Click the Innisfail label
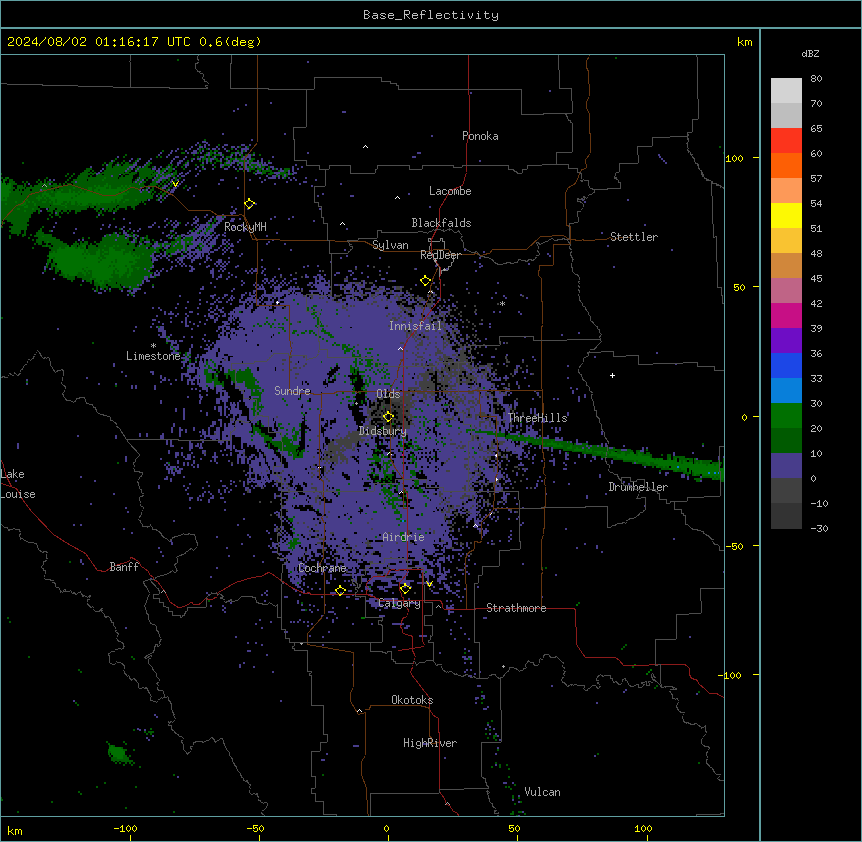The height and width of the screenshot is (842, 862). point(415,326)
